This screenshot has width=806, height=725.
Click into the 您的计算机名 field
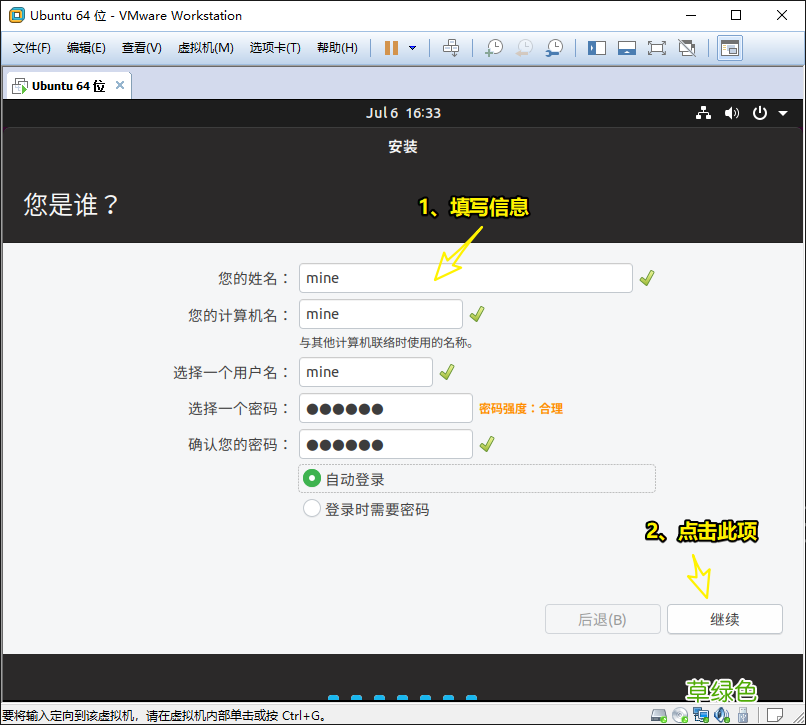381,314
